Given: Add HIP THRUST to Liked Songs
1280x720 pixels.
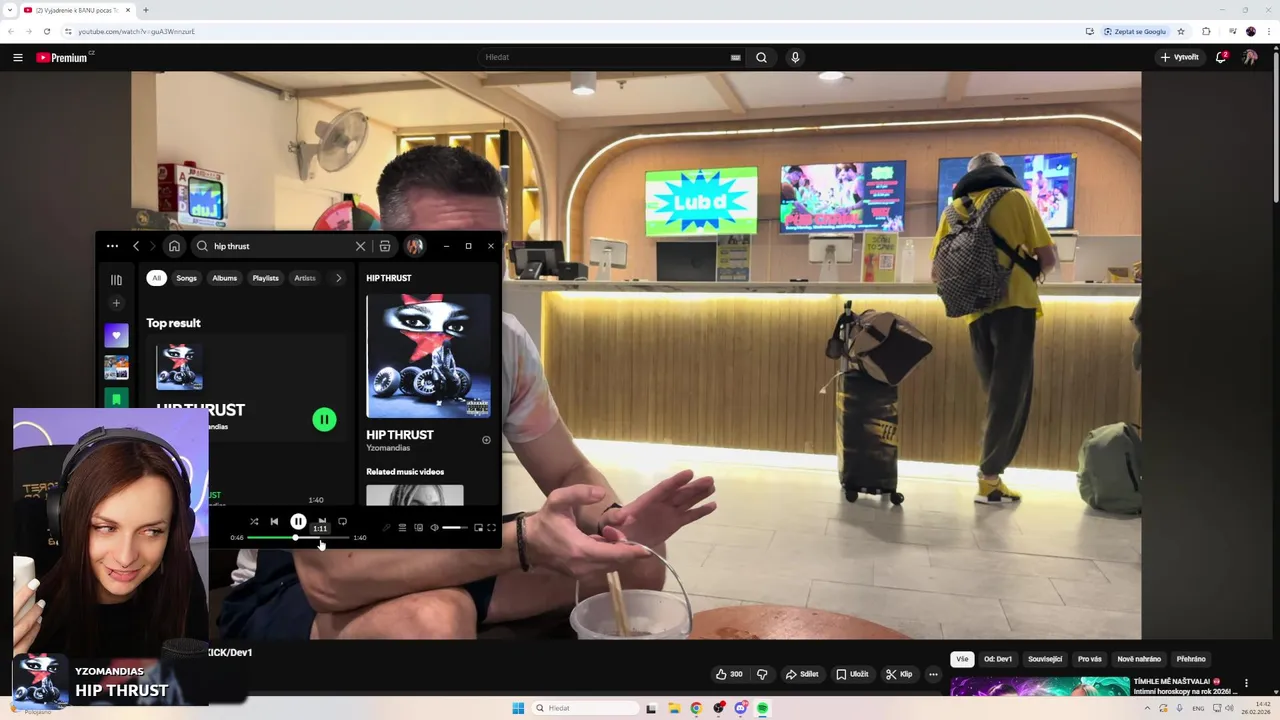Looking at the screenshot, I should point(486,440).
